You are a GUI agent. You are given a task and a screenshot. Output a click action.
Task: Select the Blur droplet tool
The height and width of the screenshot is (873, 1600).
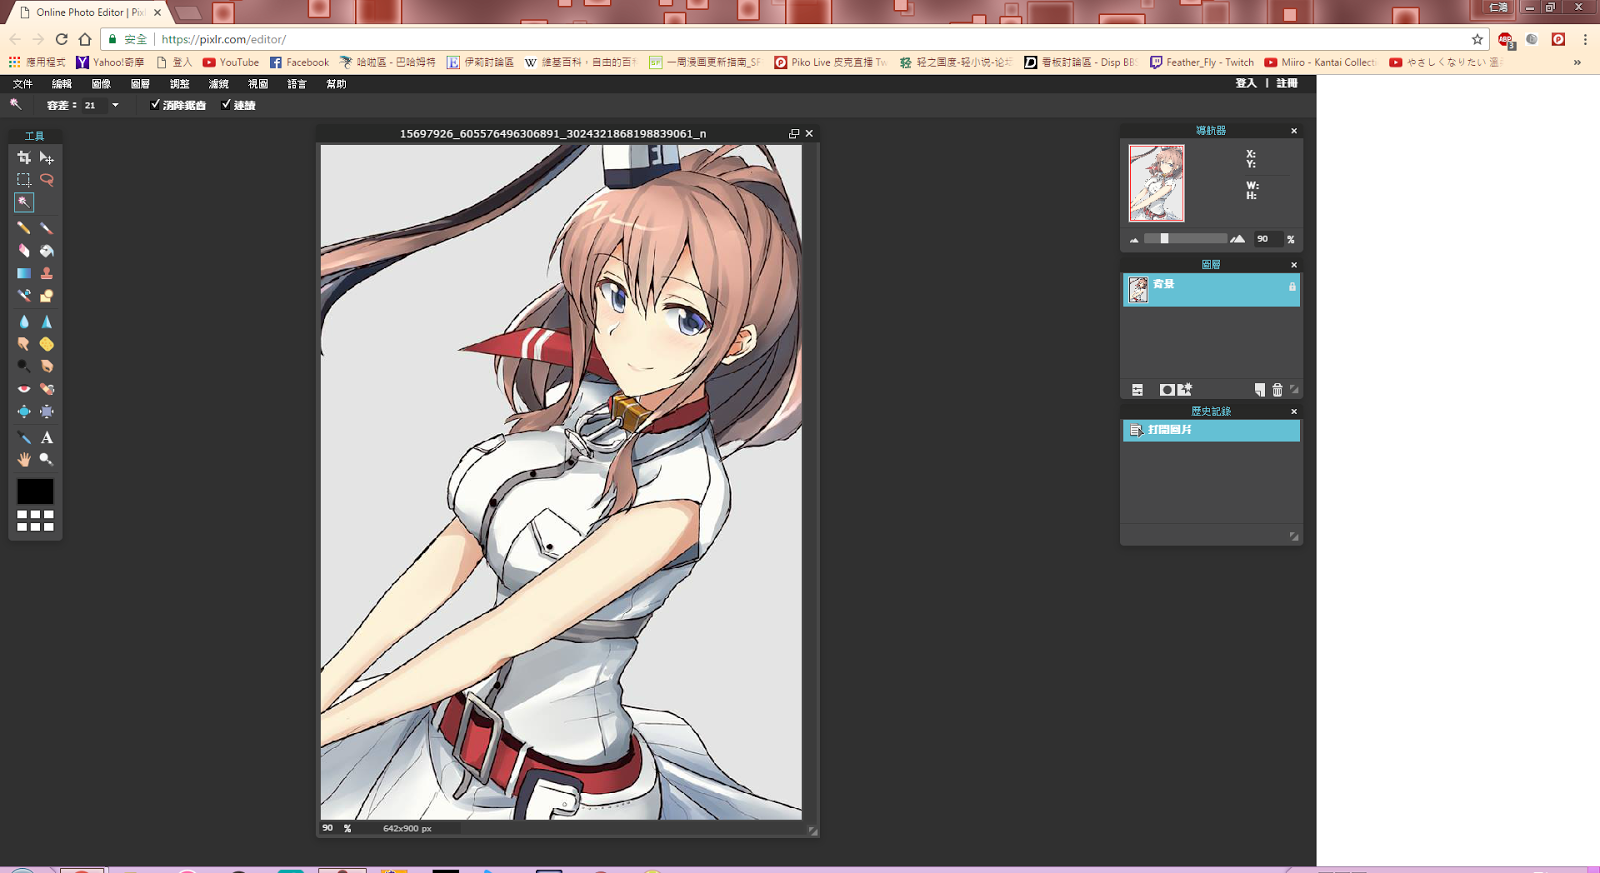(24, 322)
